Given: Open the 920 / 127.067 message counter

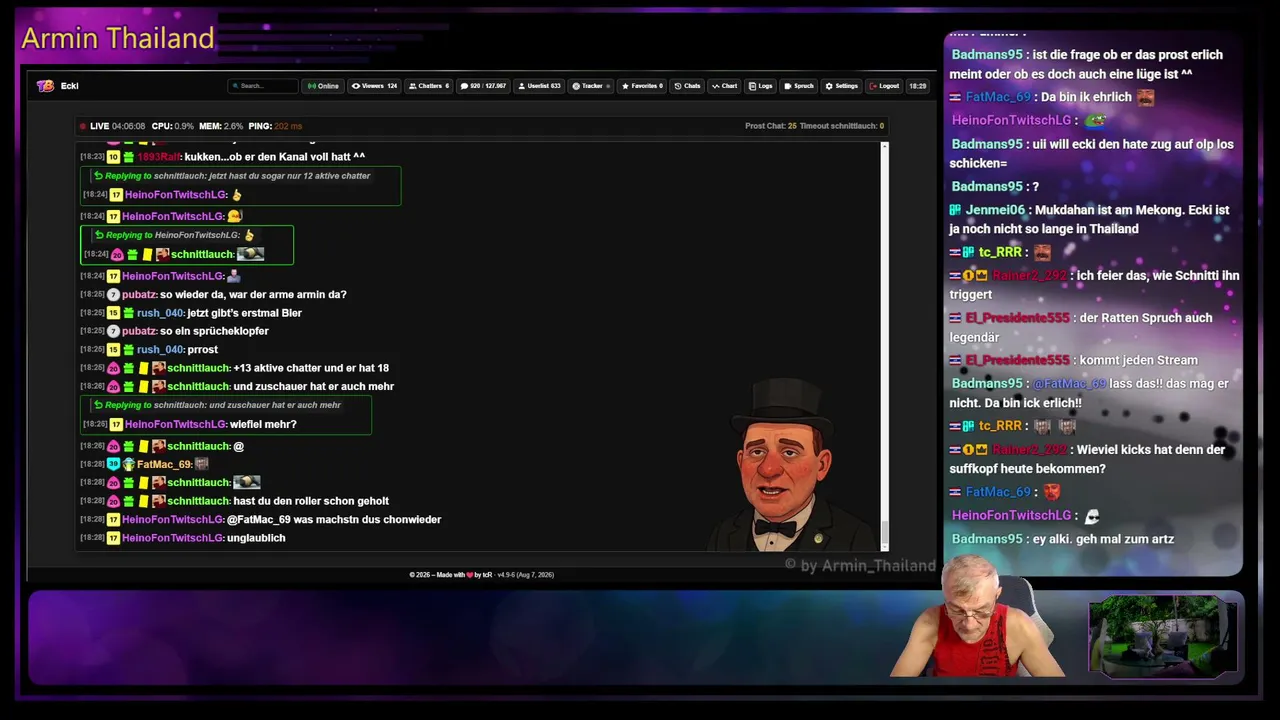Looking at the screenshot, I should point(483,86).
